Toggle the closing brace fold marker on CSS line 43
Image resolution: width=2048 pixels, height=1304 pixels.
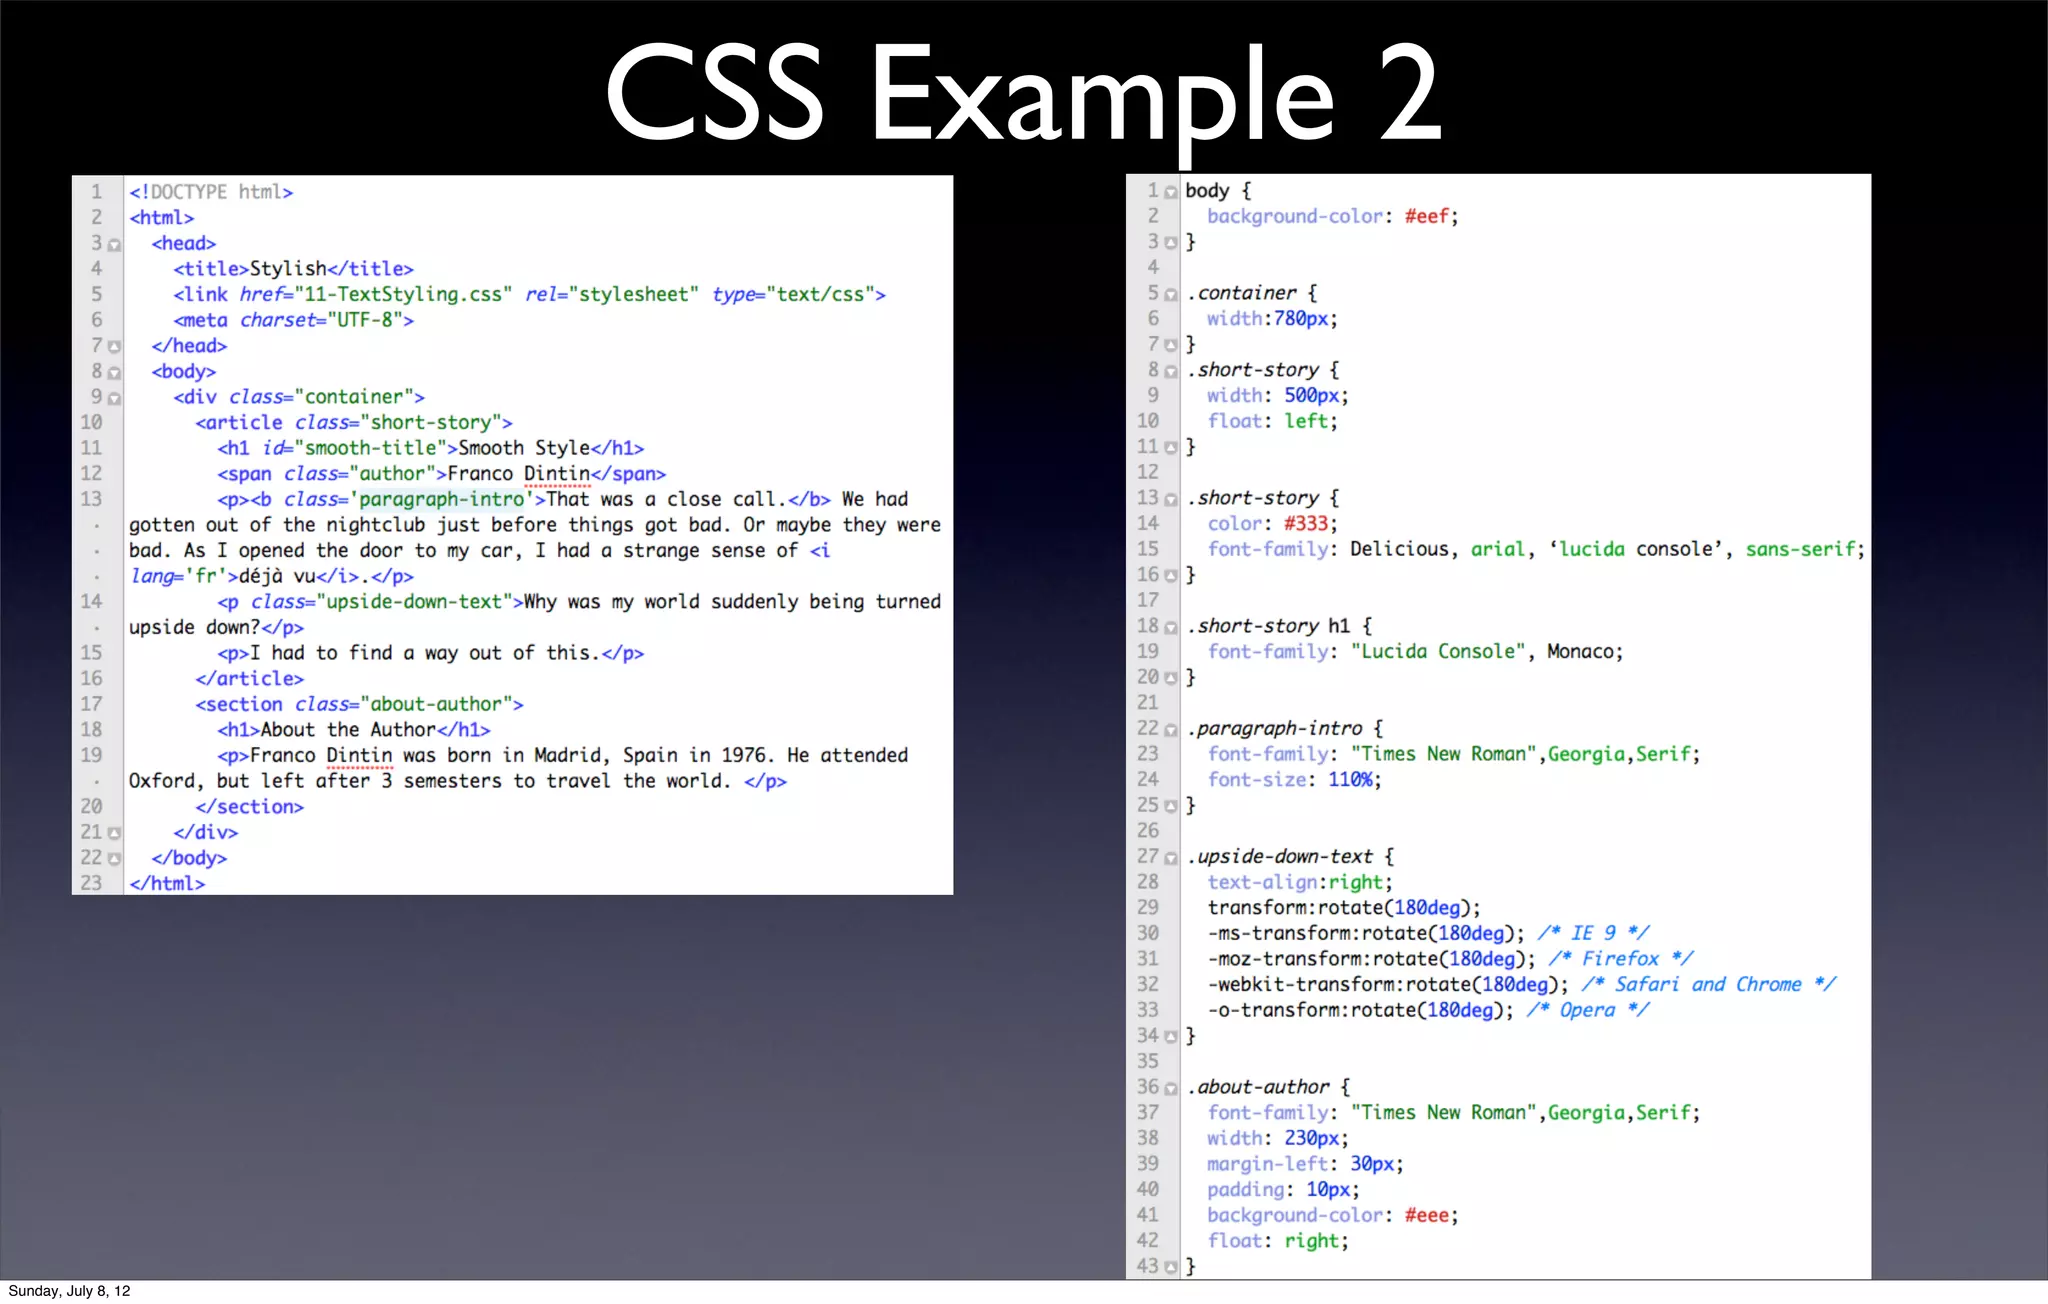coord(1171,1268)
